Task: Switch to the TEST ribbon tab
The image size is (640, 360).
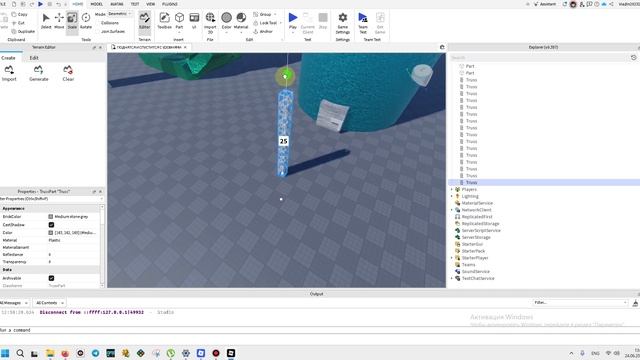Action: (x=135, y=4)
